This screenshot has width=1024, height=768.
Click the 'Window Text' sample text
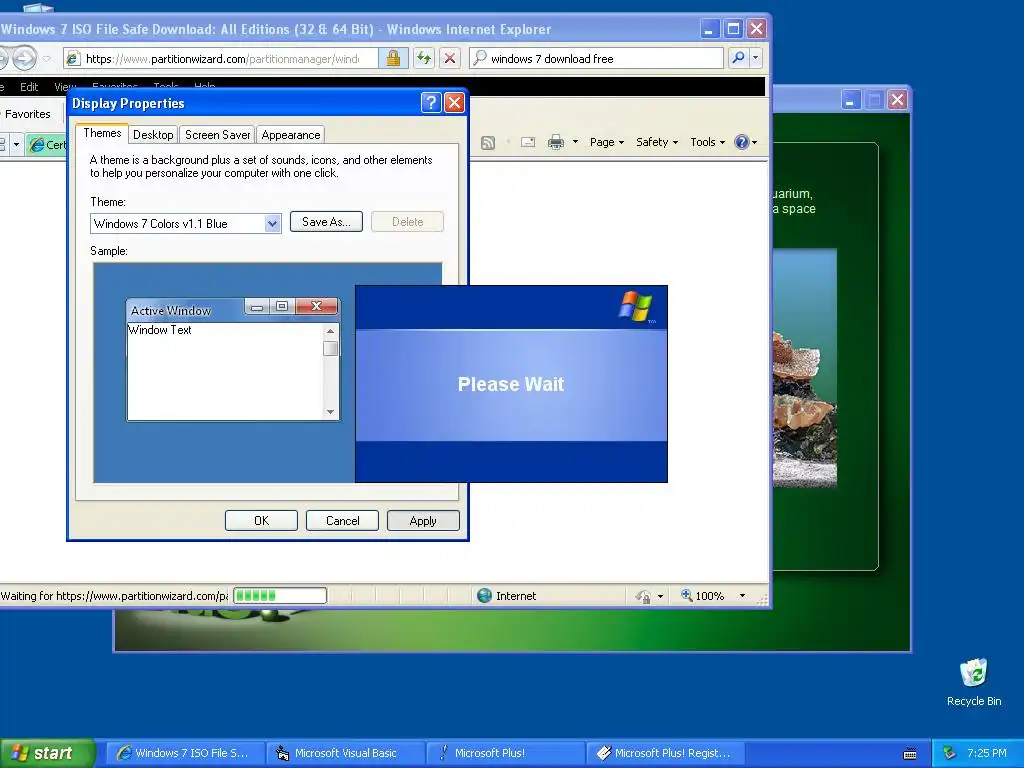[160, 330]
